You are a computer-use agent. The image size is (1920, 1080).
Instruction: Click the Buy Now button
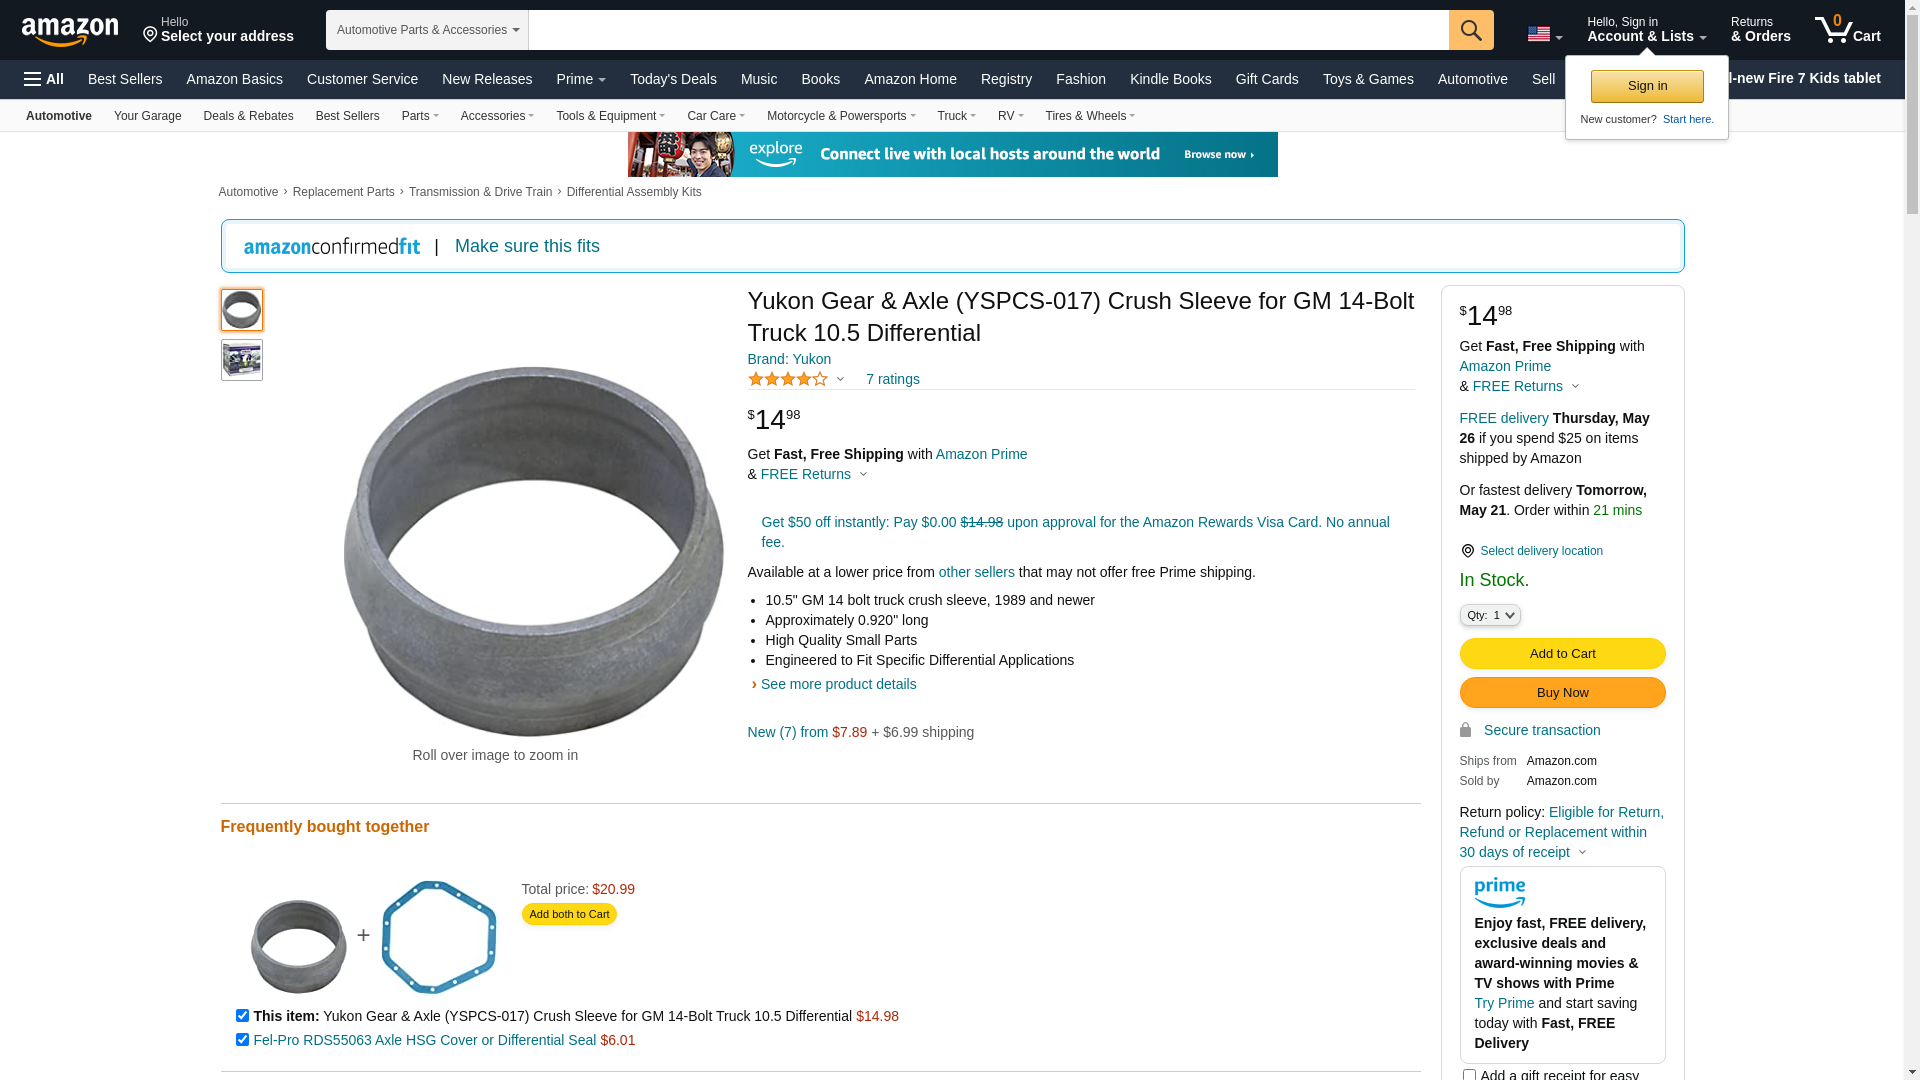point(1562,693)
